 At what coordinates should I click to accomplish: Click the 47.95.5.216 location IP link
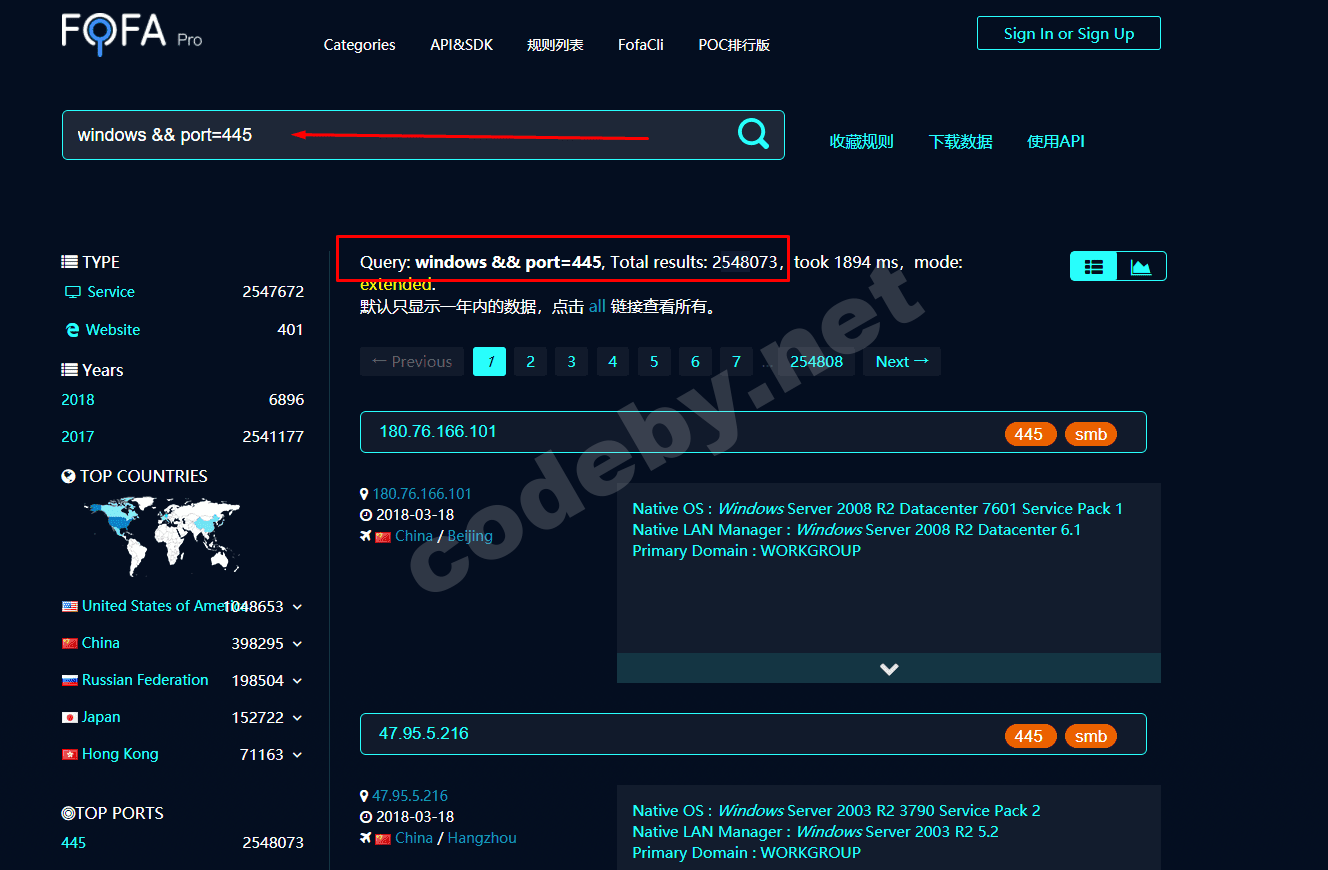click(x=410, y=796)
